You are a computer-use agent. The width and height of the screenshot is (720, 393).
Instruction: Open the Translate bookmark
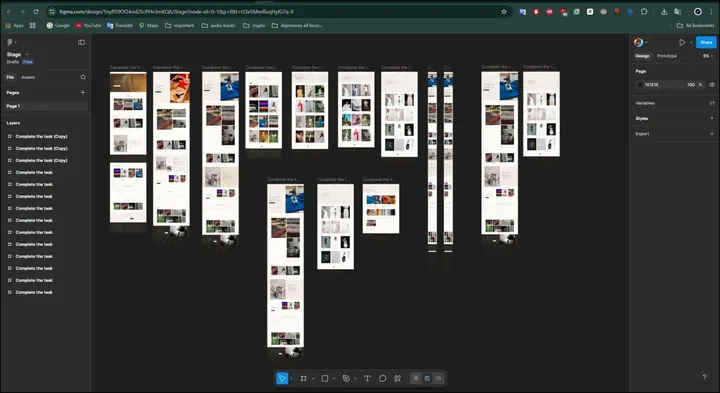[120, 25]
